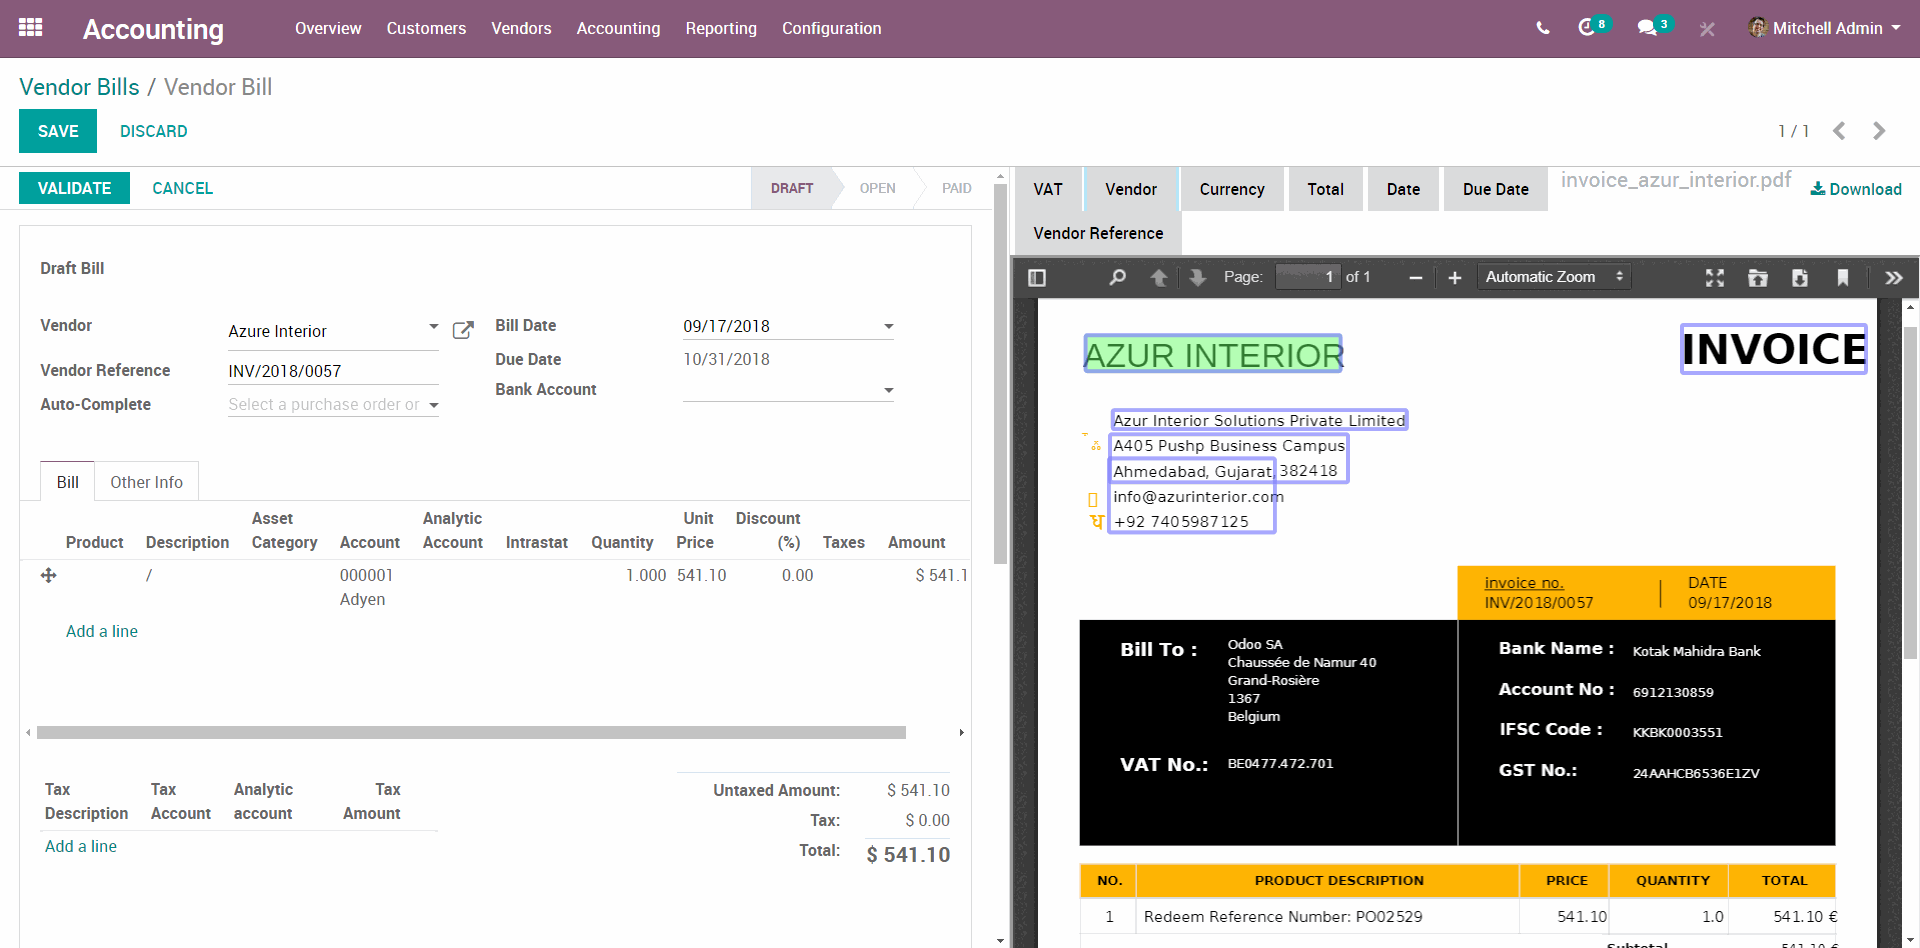Click the unit price 541.10 cell
Screen dimensions: 1920x948
(701, 575)
